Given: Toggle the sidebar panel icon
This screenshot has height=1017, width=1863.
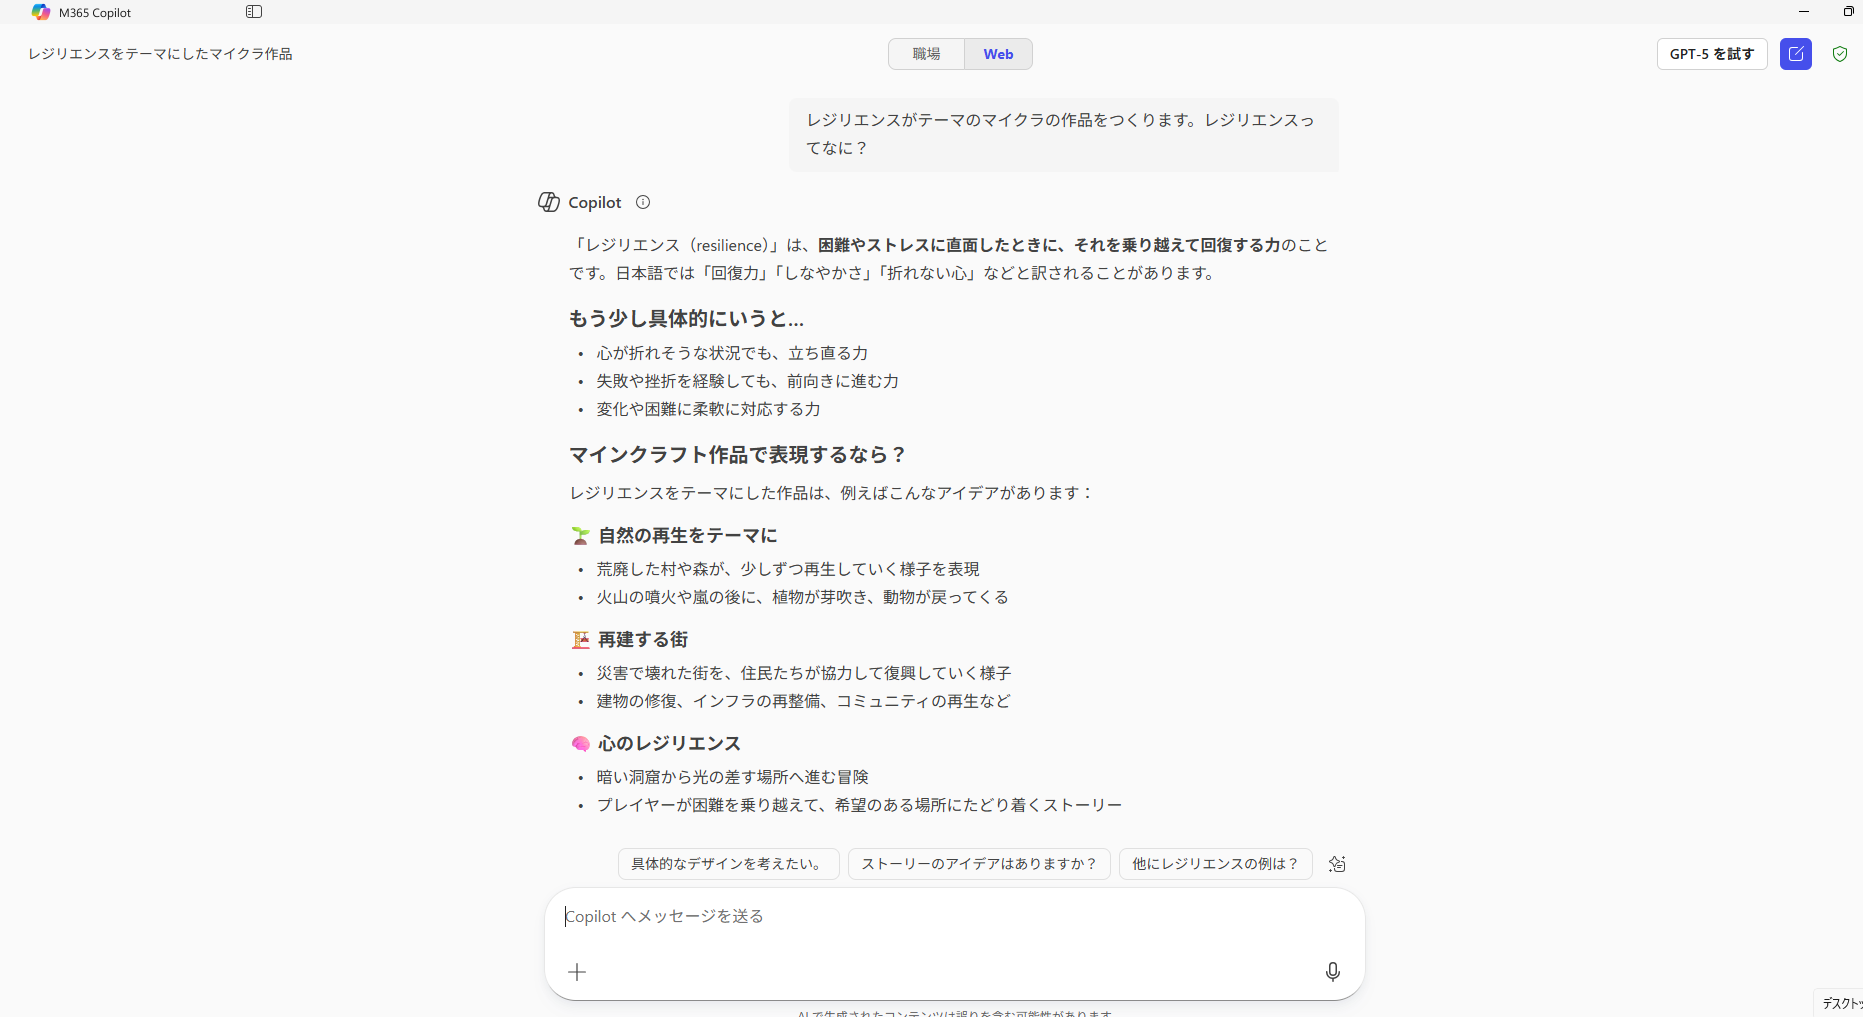Looking at the screenshot, I should pos(254,12).
